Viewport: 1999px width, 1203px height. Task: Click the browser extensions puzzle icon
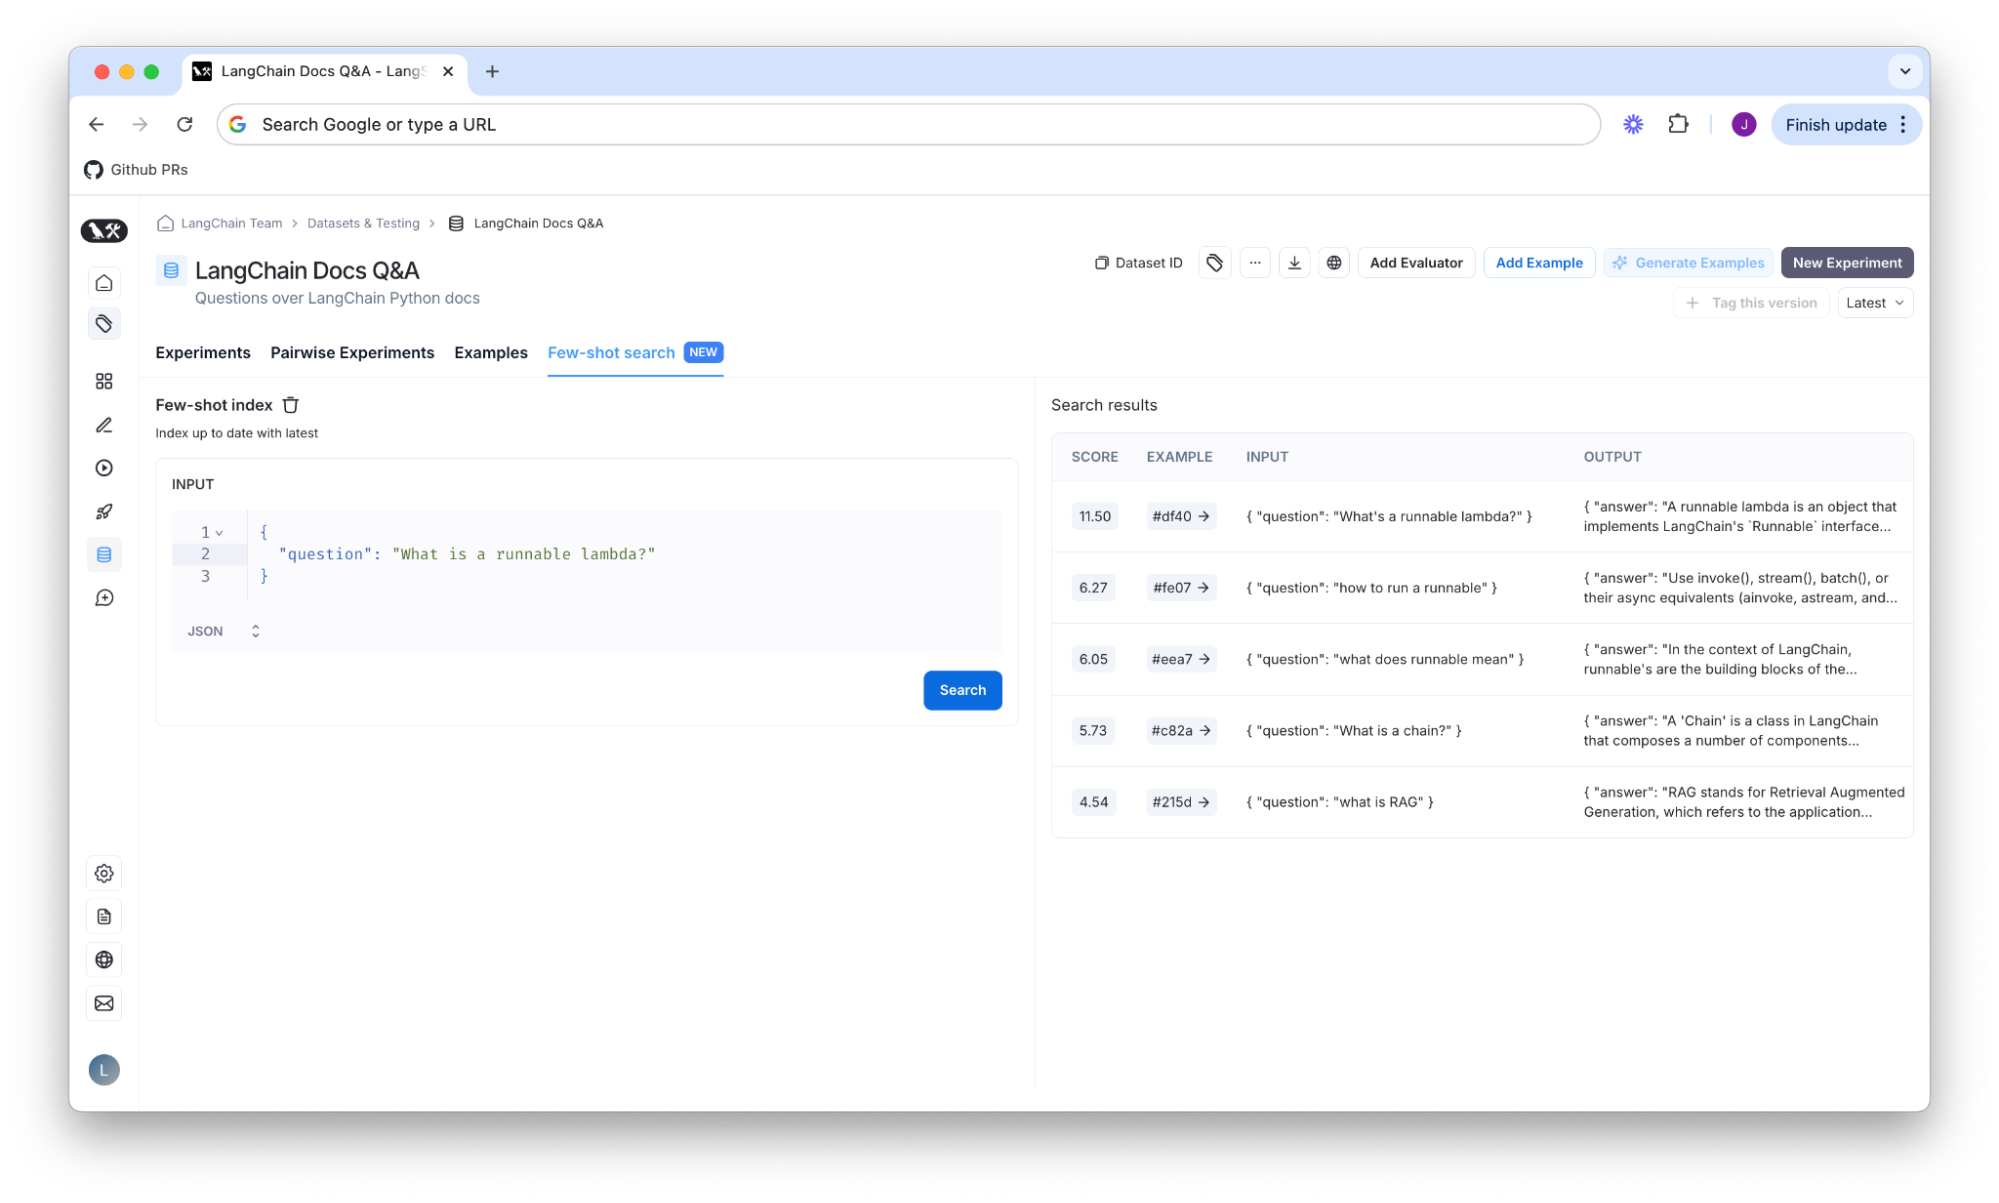(1678, 124)
